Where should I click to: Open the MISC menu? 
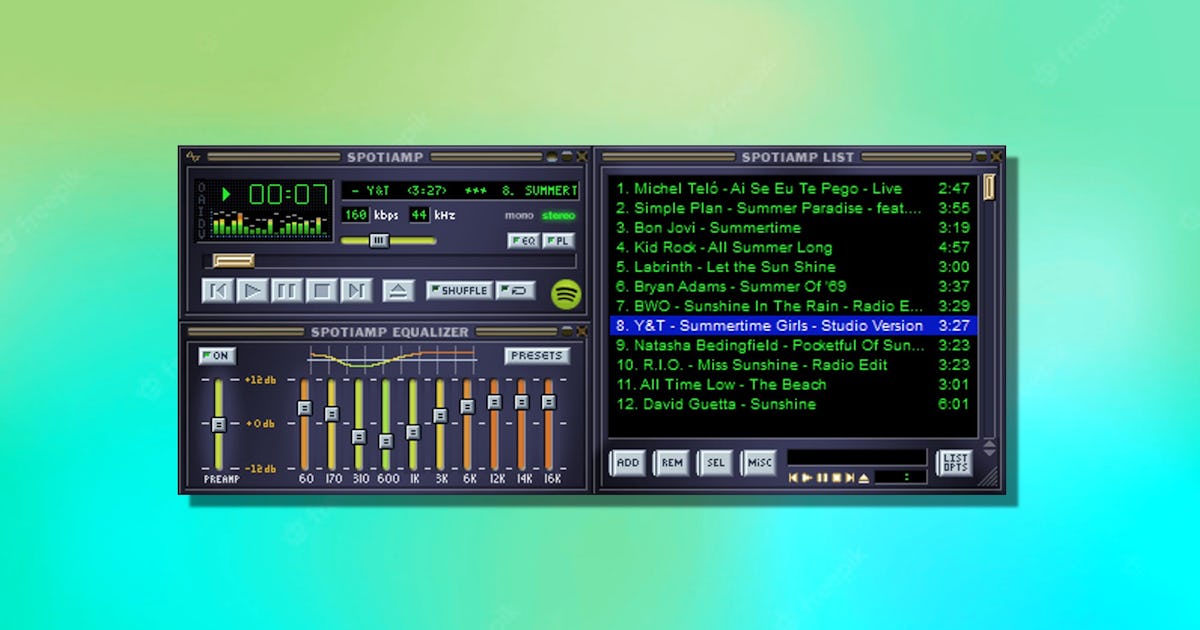758,463
